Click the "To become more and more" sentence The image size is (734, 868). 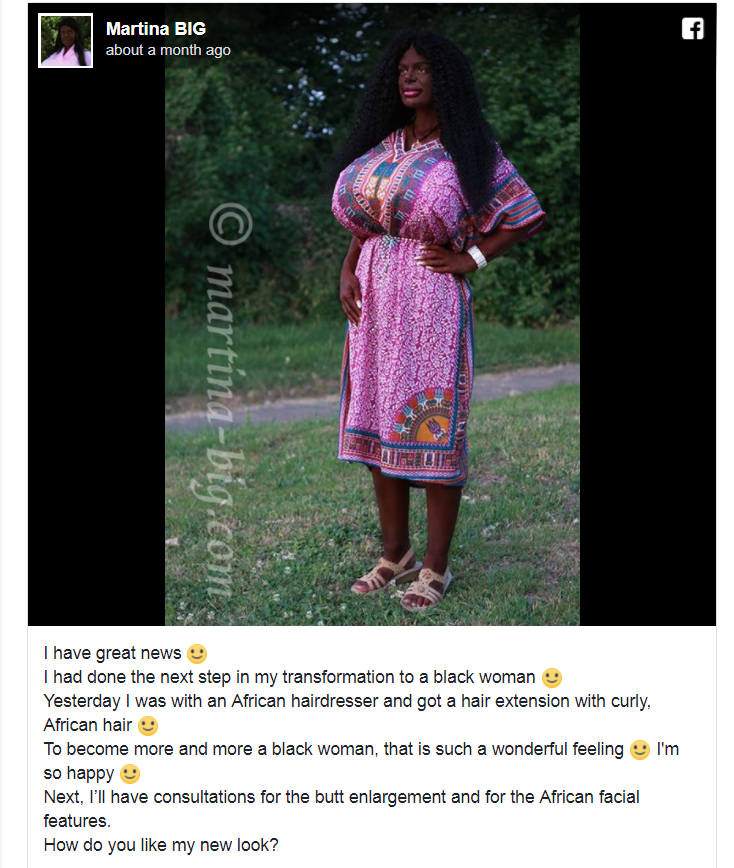click(x=361, y=761)
